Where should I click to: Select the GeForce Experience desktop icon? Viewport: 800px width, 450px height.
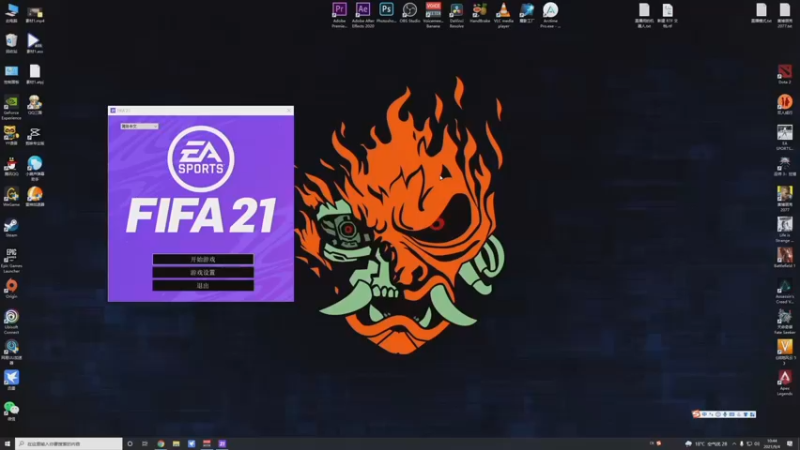11,107
